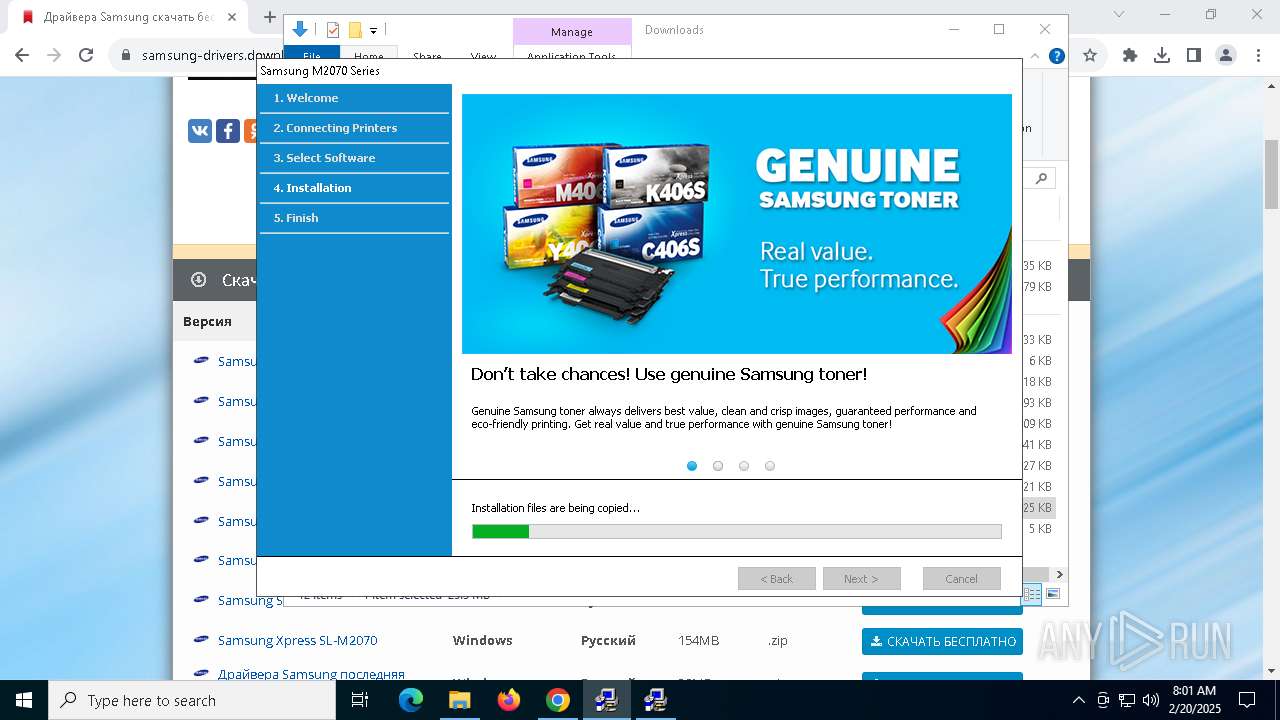Reload the Chrome page
Image resolution: width=1280 pixels, height=720 pixels.
(x=86, y=55)
